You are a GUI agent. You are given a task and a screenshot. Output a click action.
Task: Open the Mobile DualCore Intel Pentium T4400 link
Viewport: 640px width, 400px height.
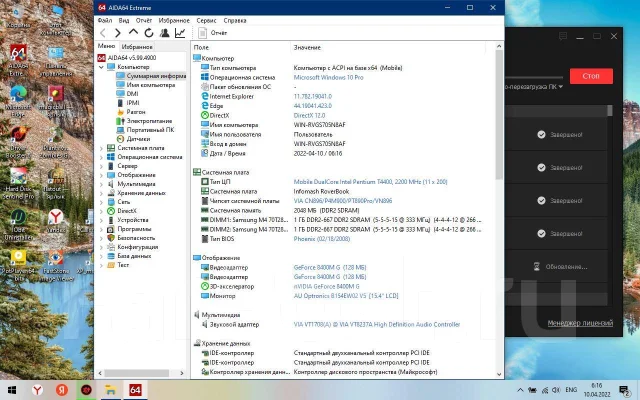(x=370, y=182)
